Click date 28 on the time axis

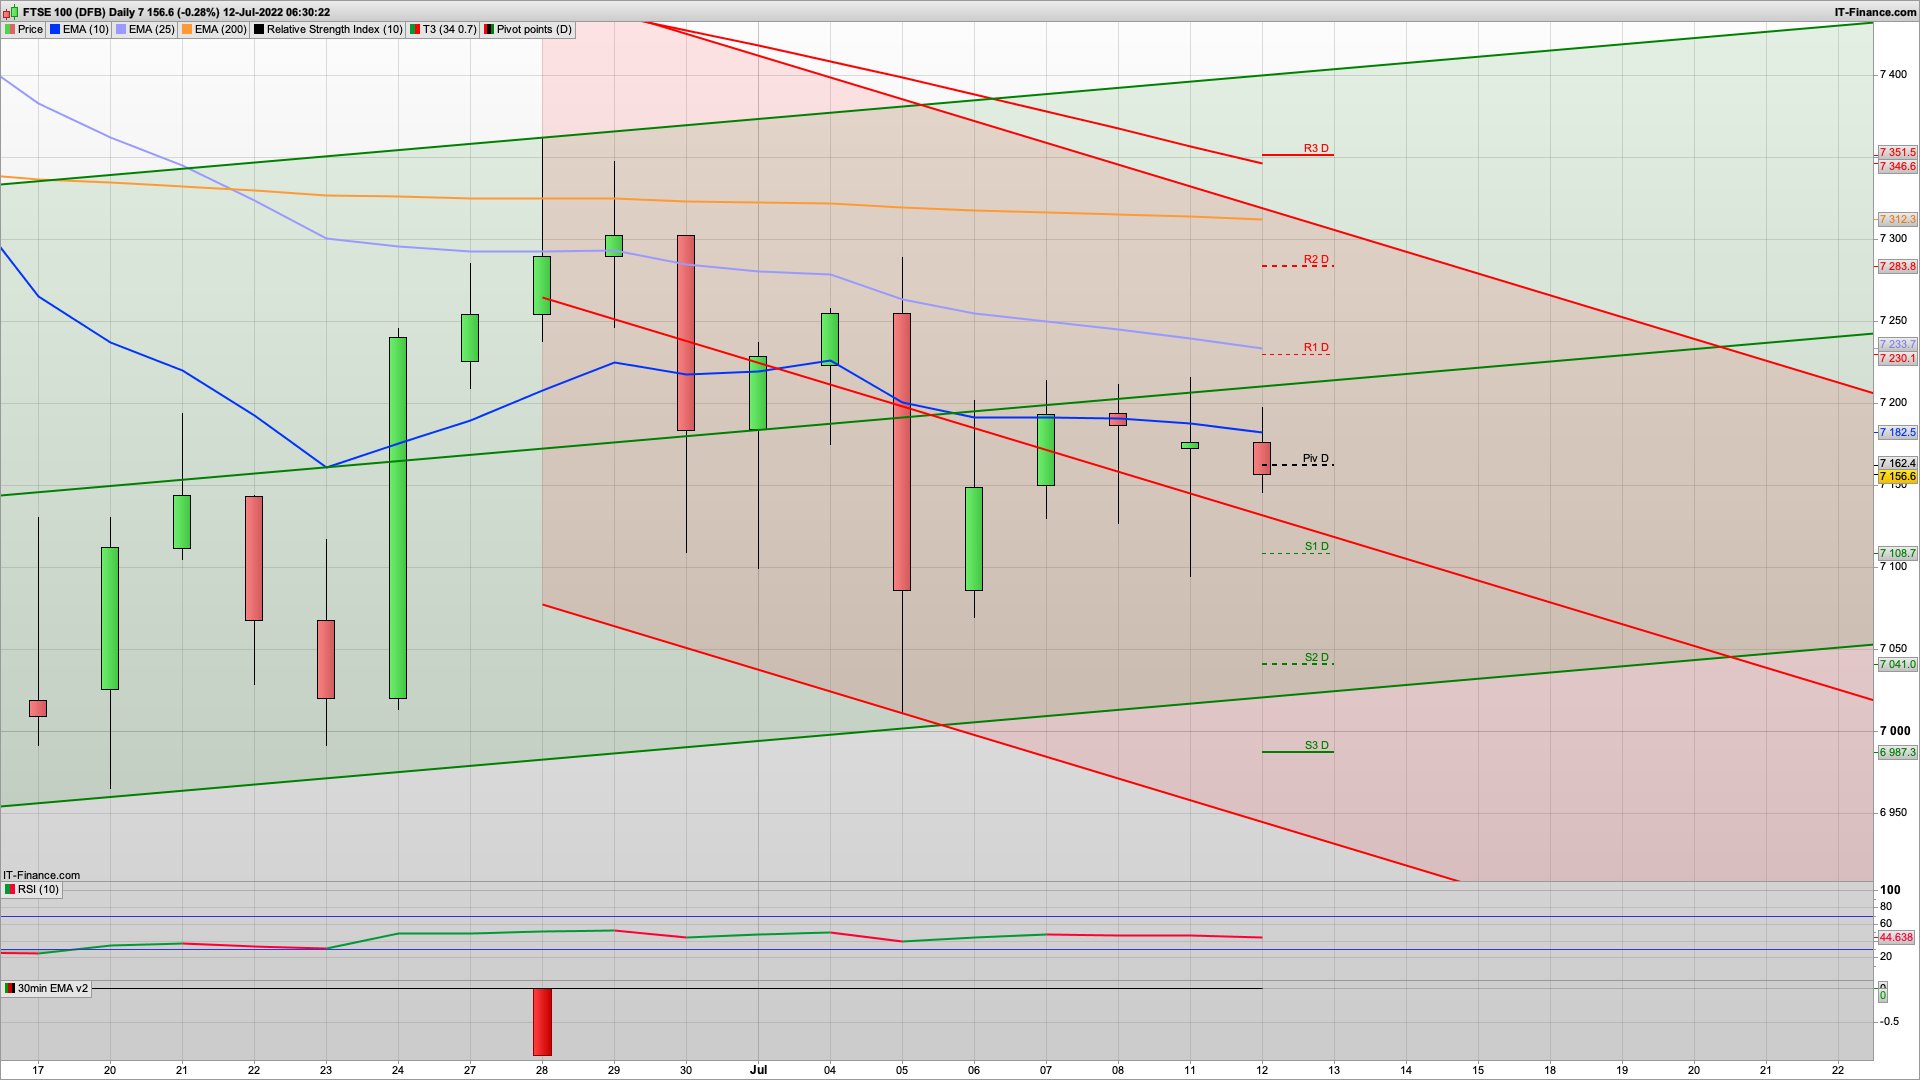pyautogui.click(x=542, y=1070)
